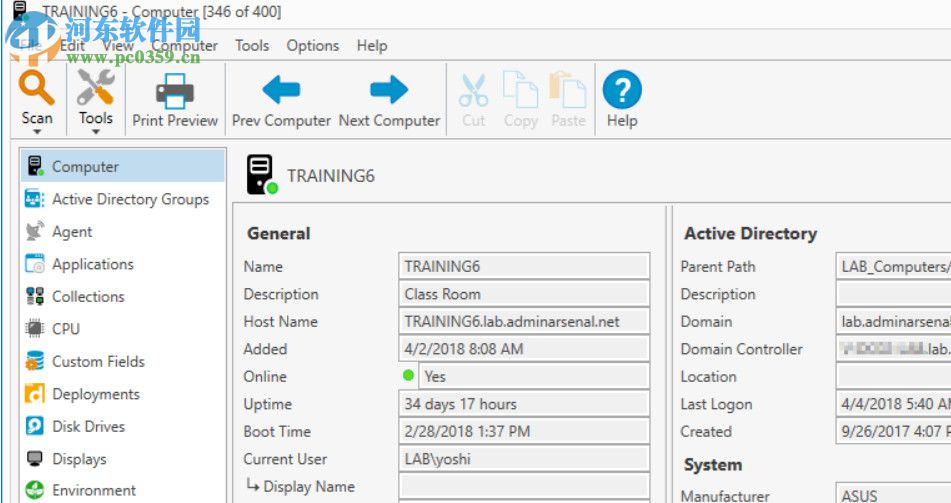This screenshot has width=951, height=503.
Task: Click the Scan magnifier icon
Action: point(36,88)
